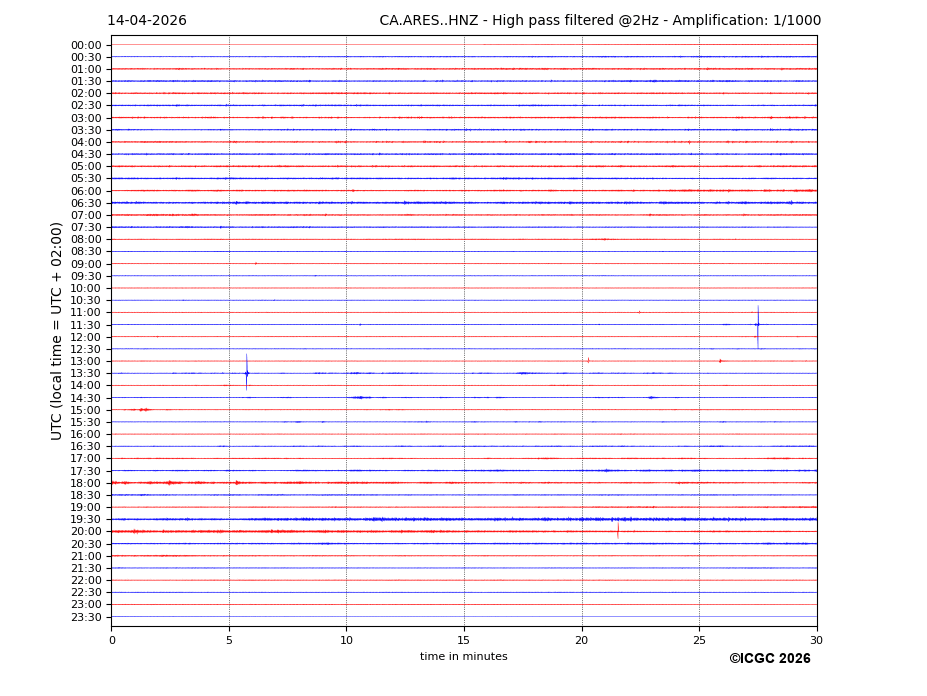The width and height of the screenshot is (927, 696).
Task: Click the 'time in minutes' axis label
Action: [463, 657]
